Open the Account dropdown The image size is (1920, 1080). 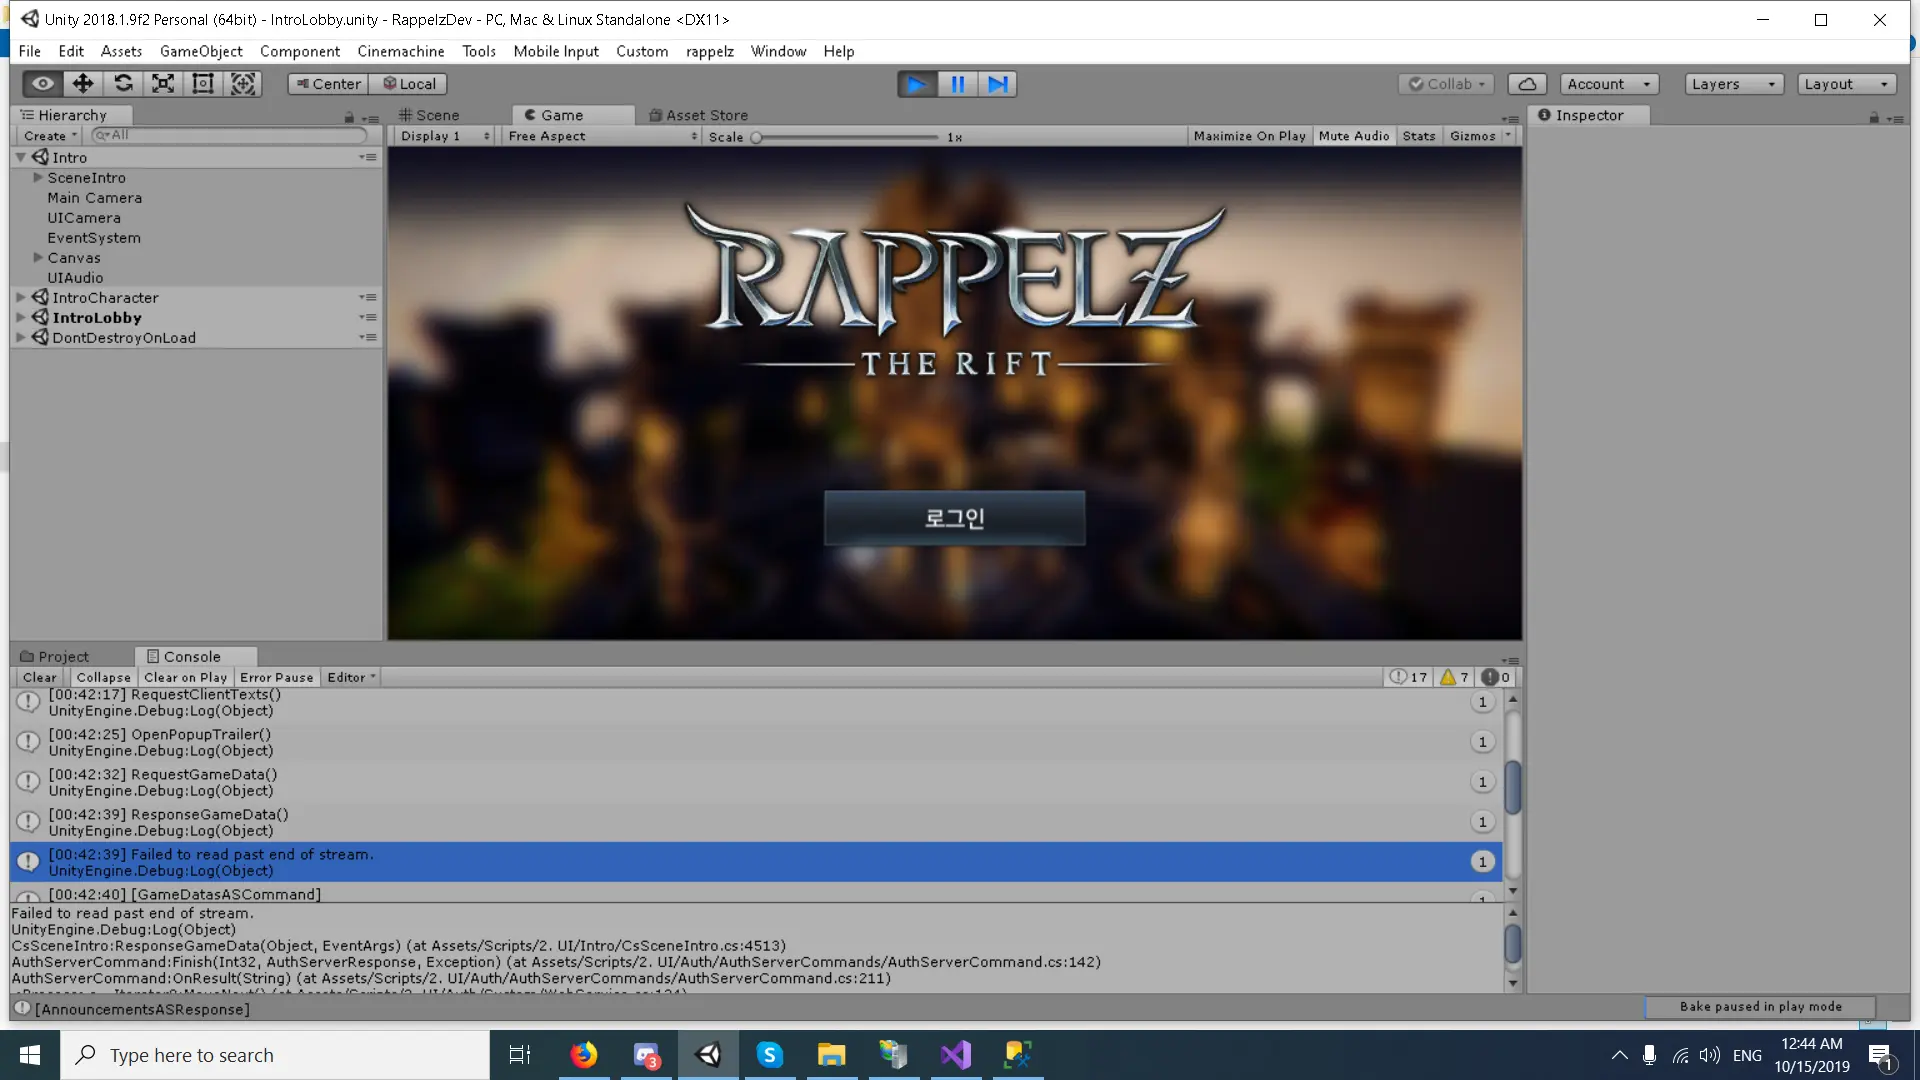1608,84
